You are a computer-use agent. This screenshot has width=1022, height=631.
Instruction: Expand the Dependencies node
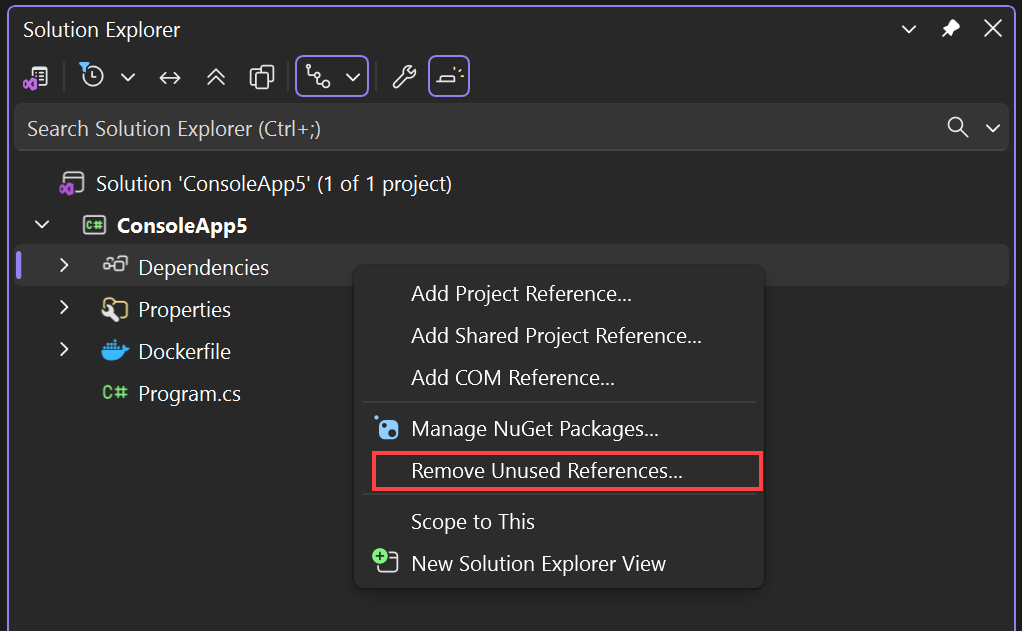[x=64, y=265]
